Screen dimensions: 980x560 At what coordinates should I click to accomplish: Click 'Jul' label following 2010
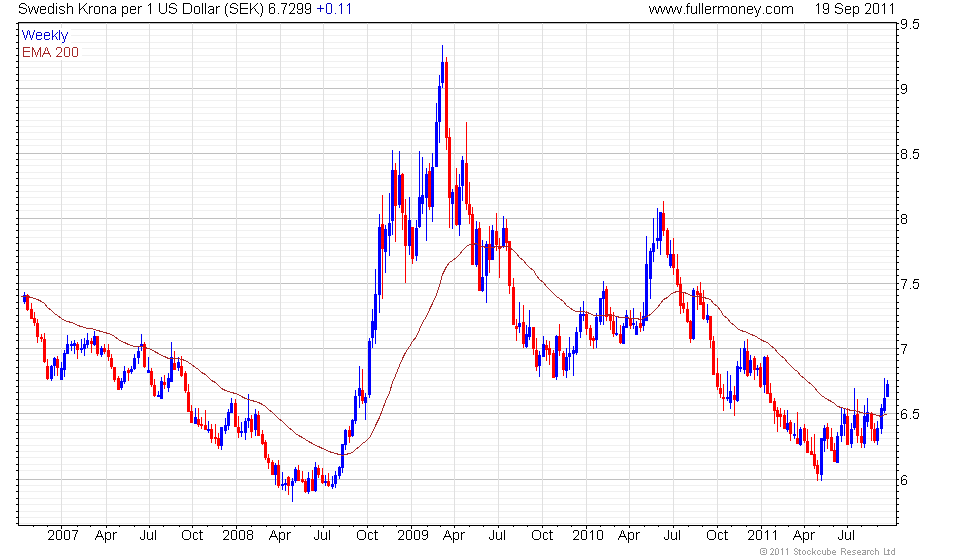coord(672,536)
